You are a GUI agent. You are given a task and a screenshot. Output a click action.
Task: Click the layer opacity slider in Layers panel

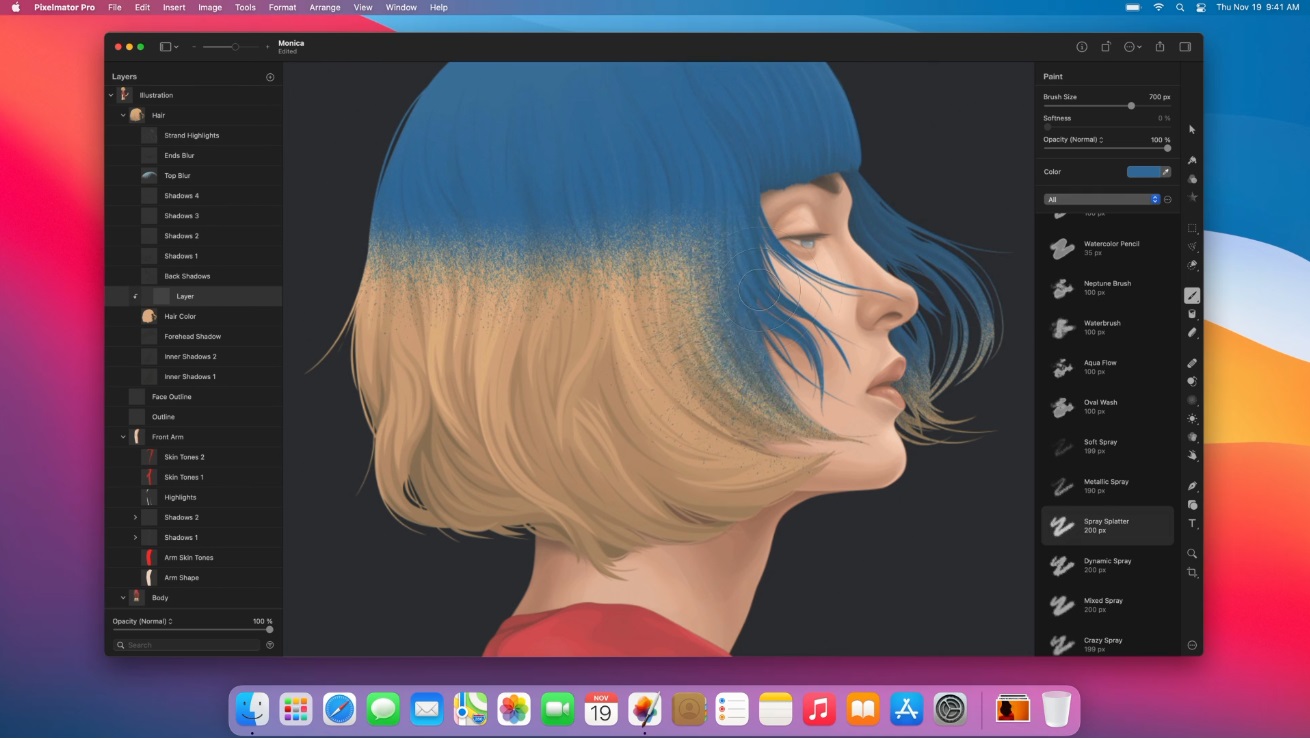(192, 630)
